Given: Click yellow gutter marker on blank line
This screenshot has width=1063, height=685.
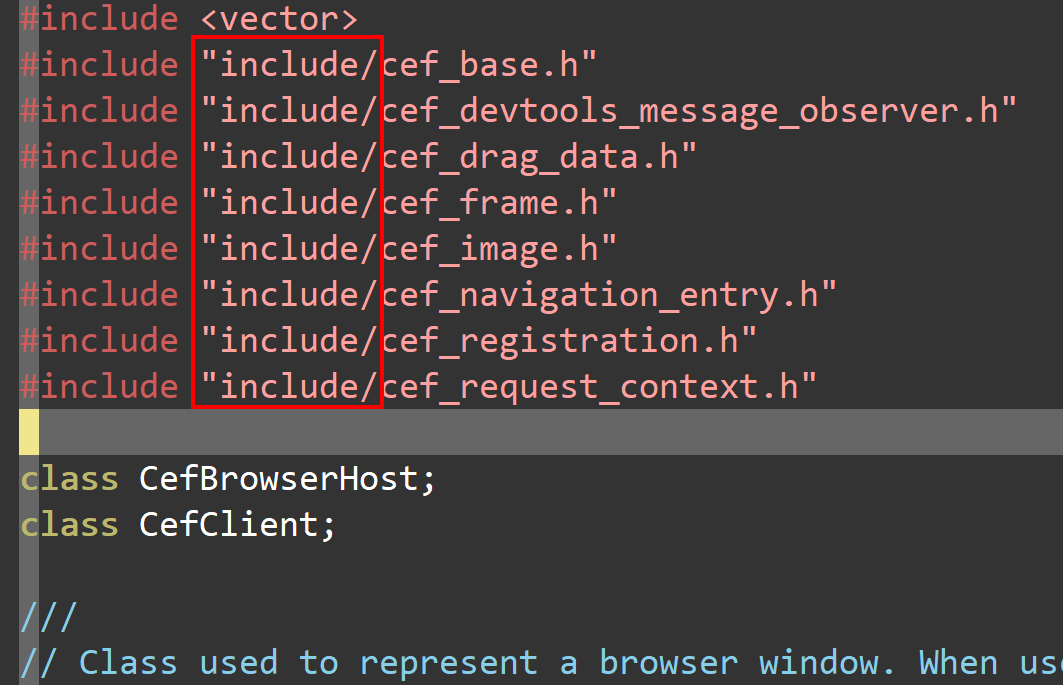Looking at the screenshot, I should point(29,432).
